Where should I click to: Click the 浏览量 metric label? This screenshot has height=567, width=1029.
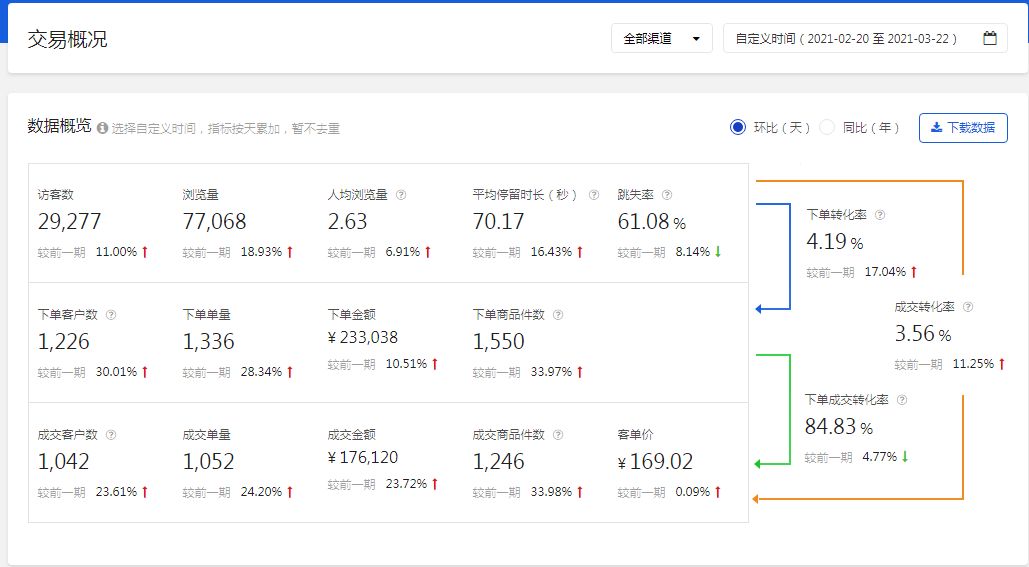(x=201, y=195)
